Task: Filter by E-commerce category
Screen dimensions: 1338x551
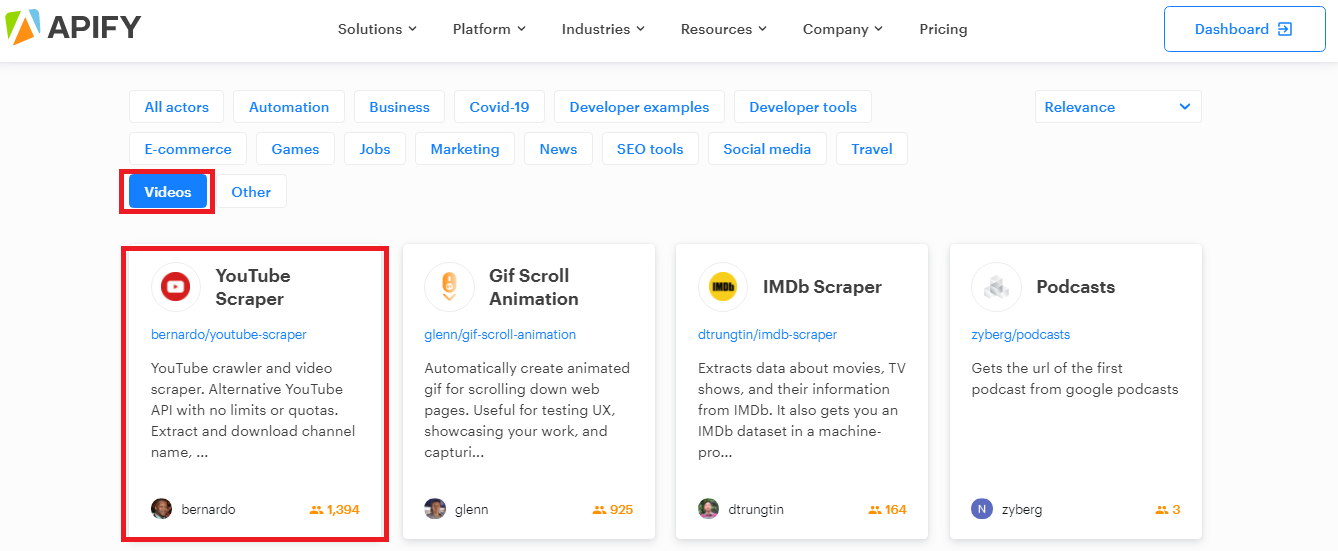Action: (188, 149)
